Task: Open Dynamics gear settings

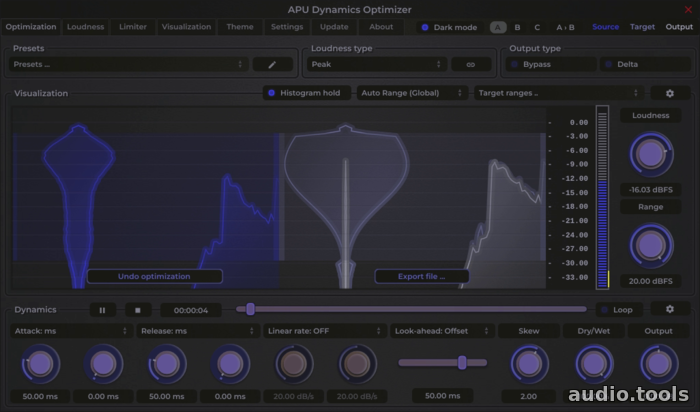Action: point(670,309)
